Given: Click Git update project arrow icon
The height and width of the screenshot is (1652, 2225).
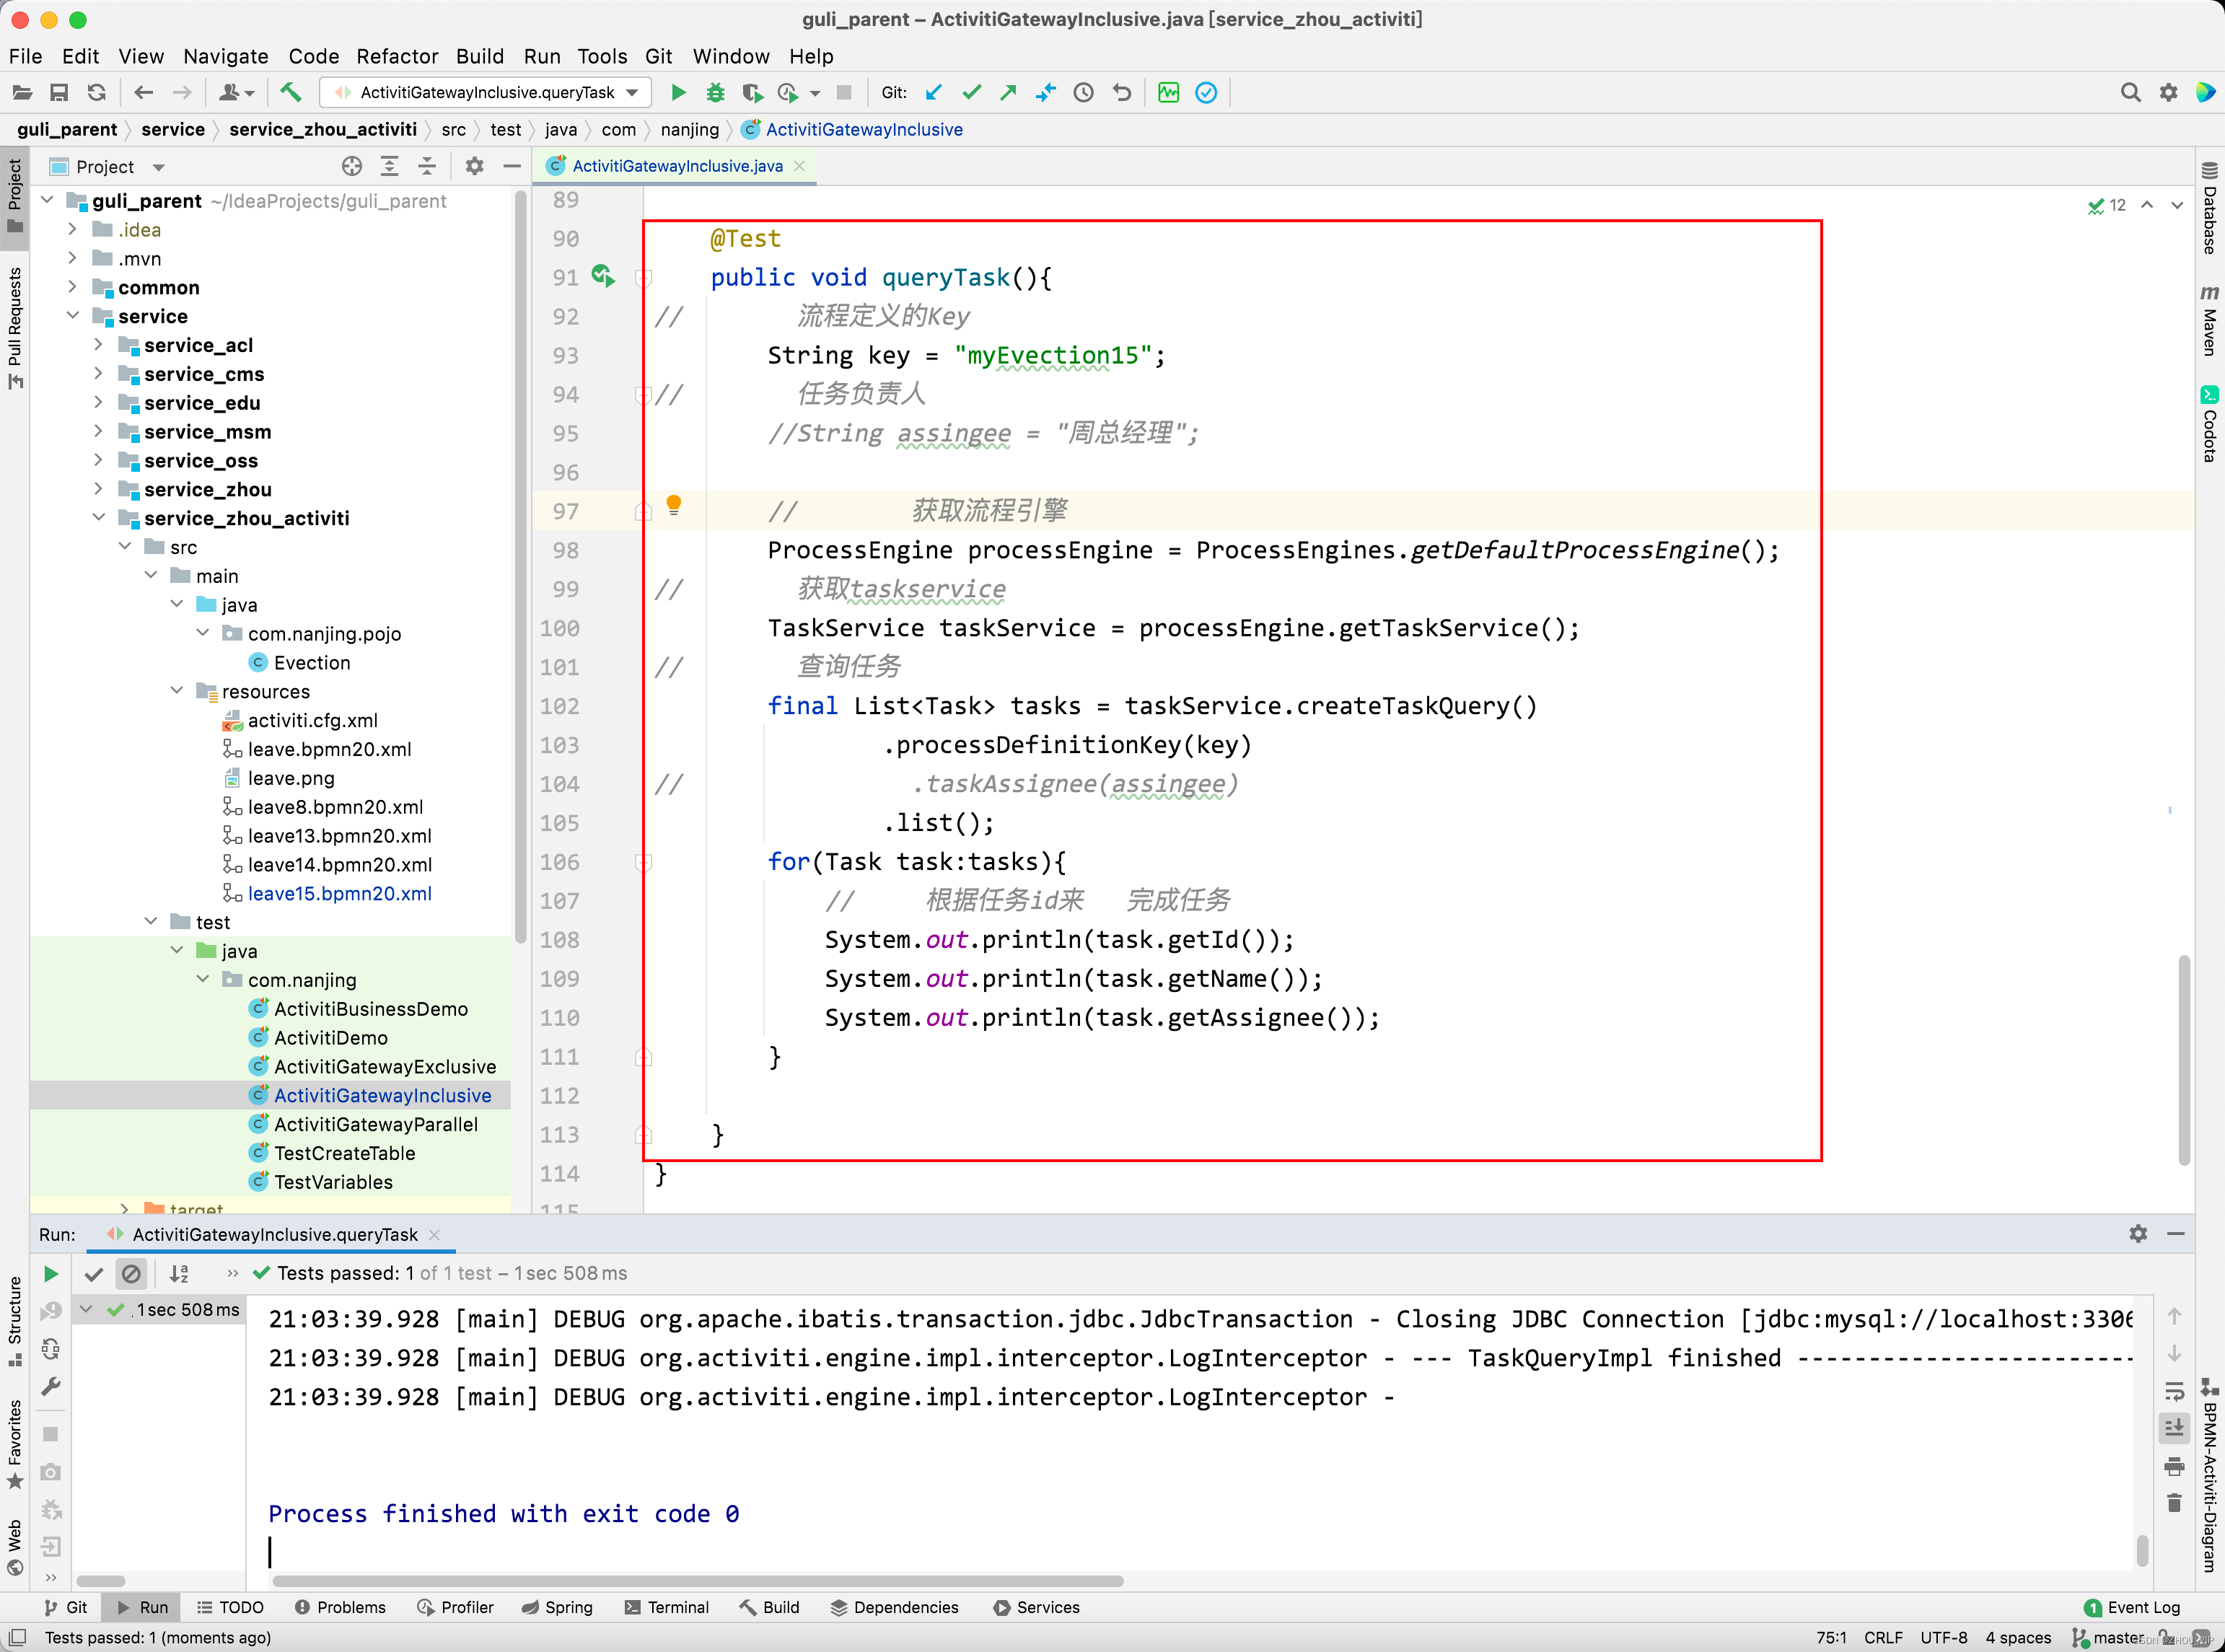Looking at the screenshot, I should click(933, 93).
